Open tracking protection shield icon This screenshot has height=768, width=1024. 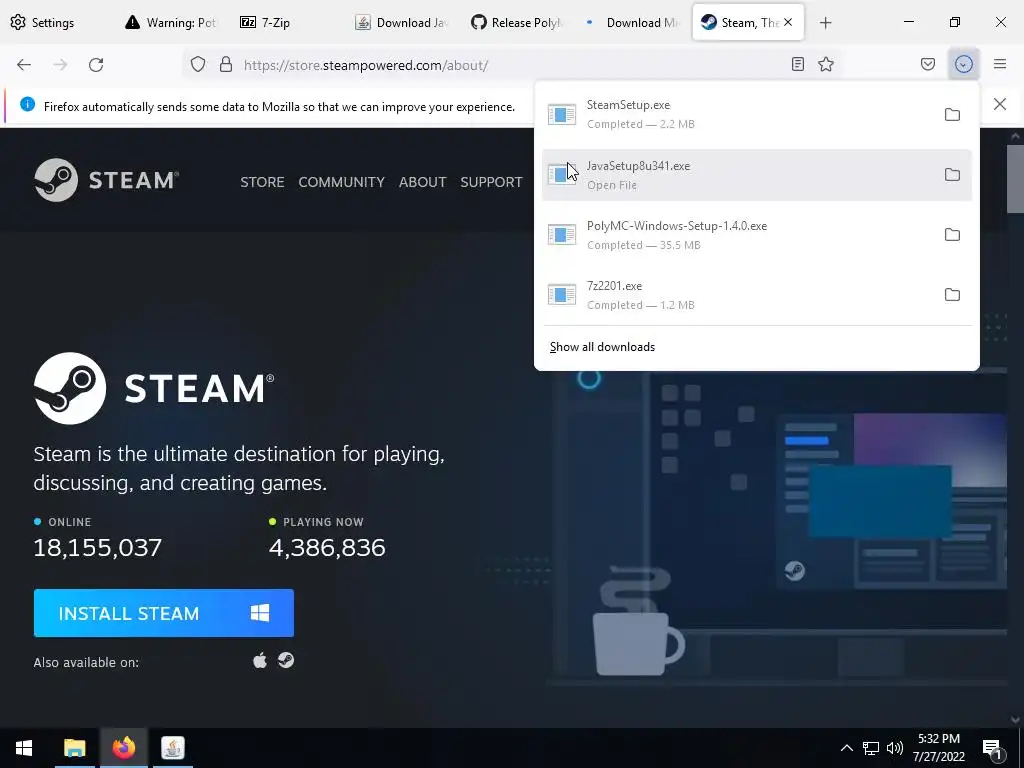pyautogui.click(x=198, y=65)
